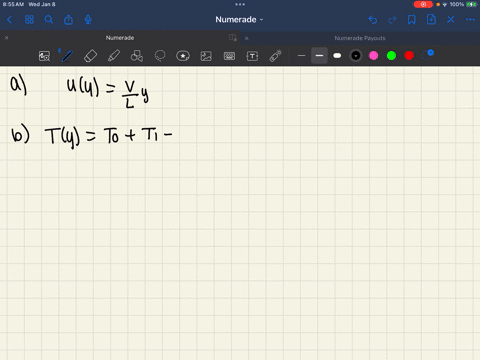Close the Numerade tab
Screen dimensions: 480x360
(6, 38)
